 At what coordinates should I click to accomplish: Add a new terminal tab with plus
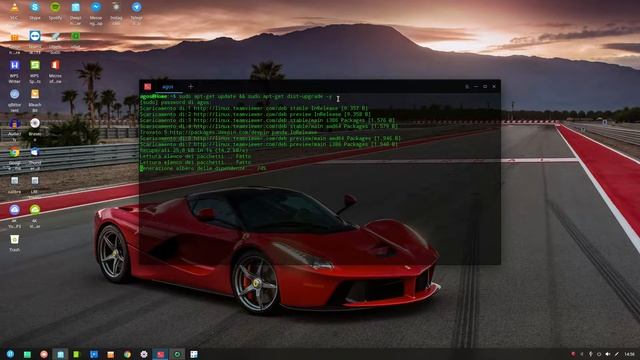pyautogui.click(x=191, y=87)
